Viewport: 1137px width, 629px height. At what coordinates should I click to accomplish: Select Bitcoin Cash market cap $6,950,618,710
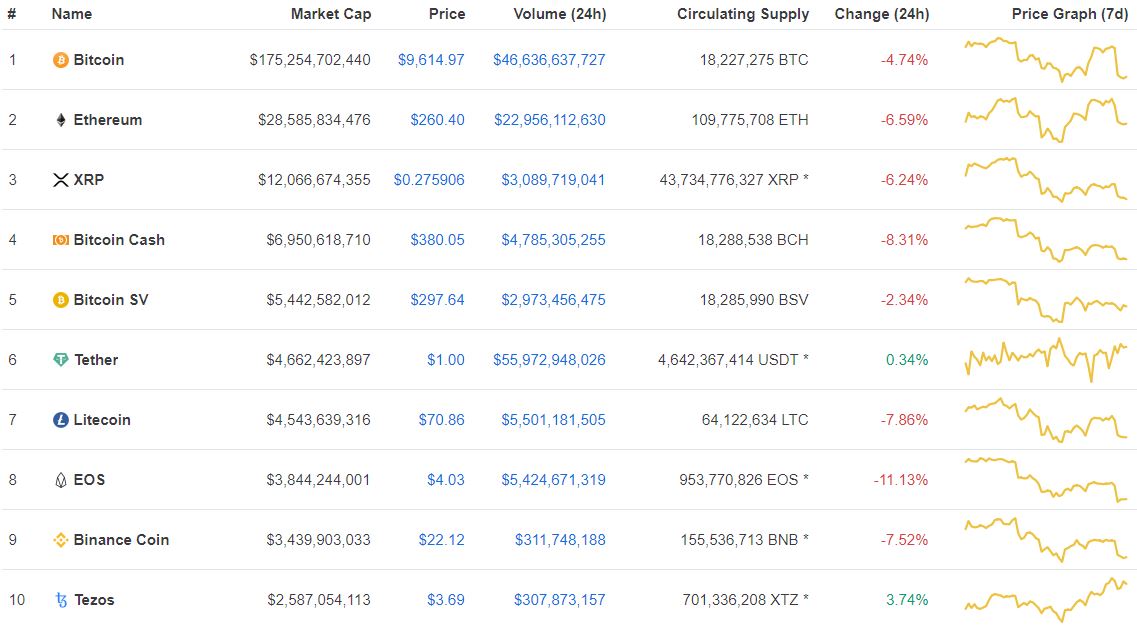pos(318,239)
